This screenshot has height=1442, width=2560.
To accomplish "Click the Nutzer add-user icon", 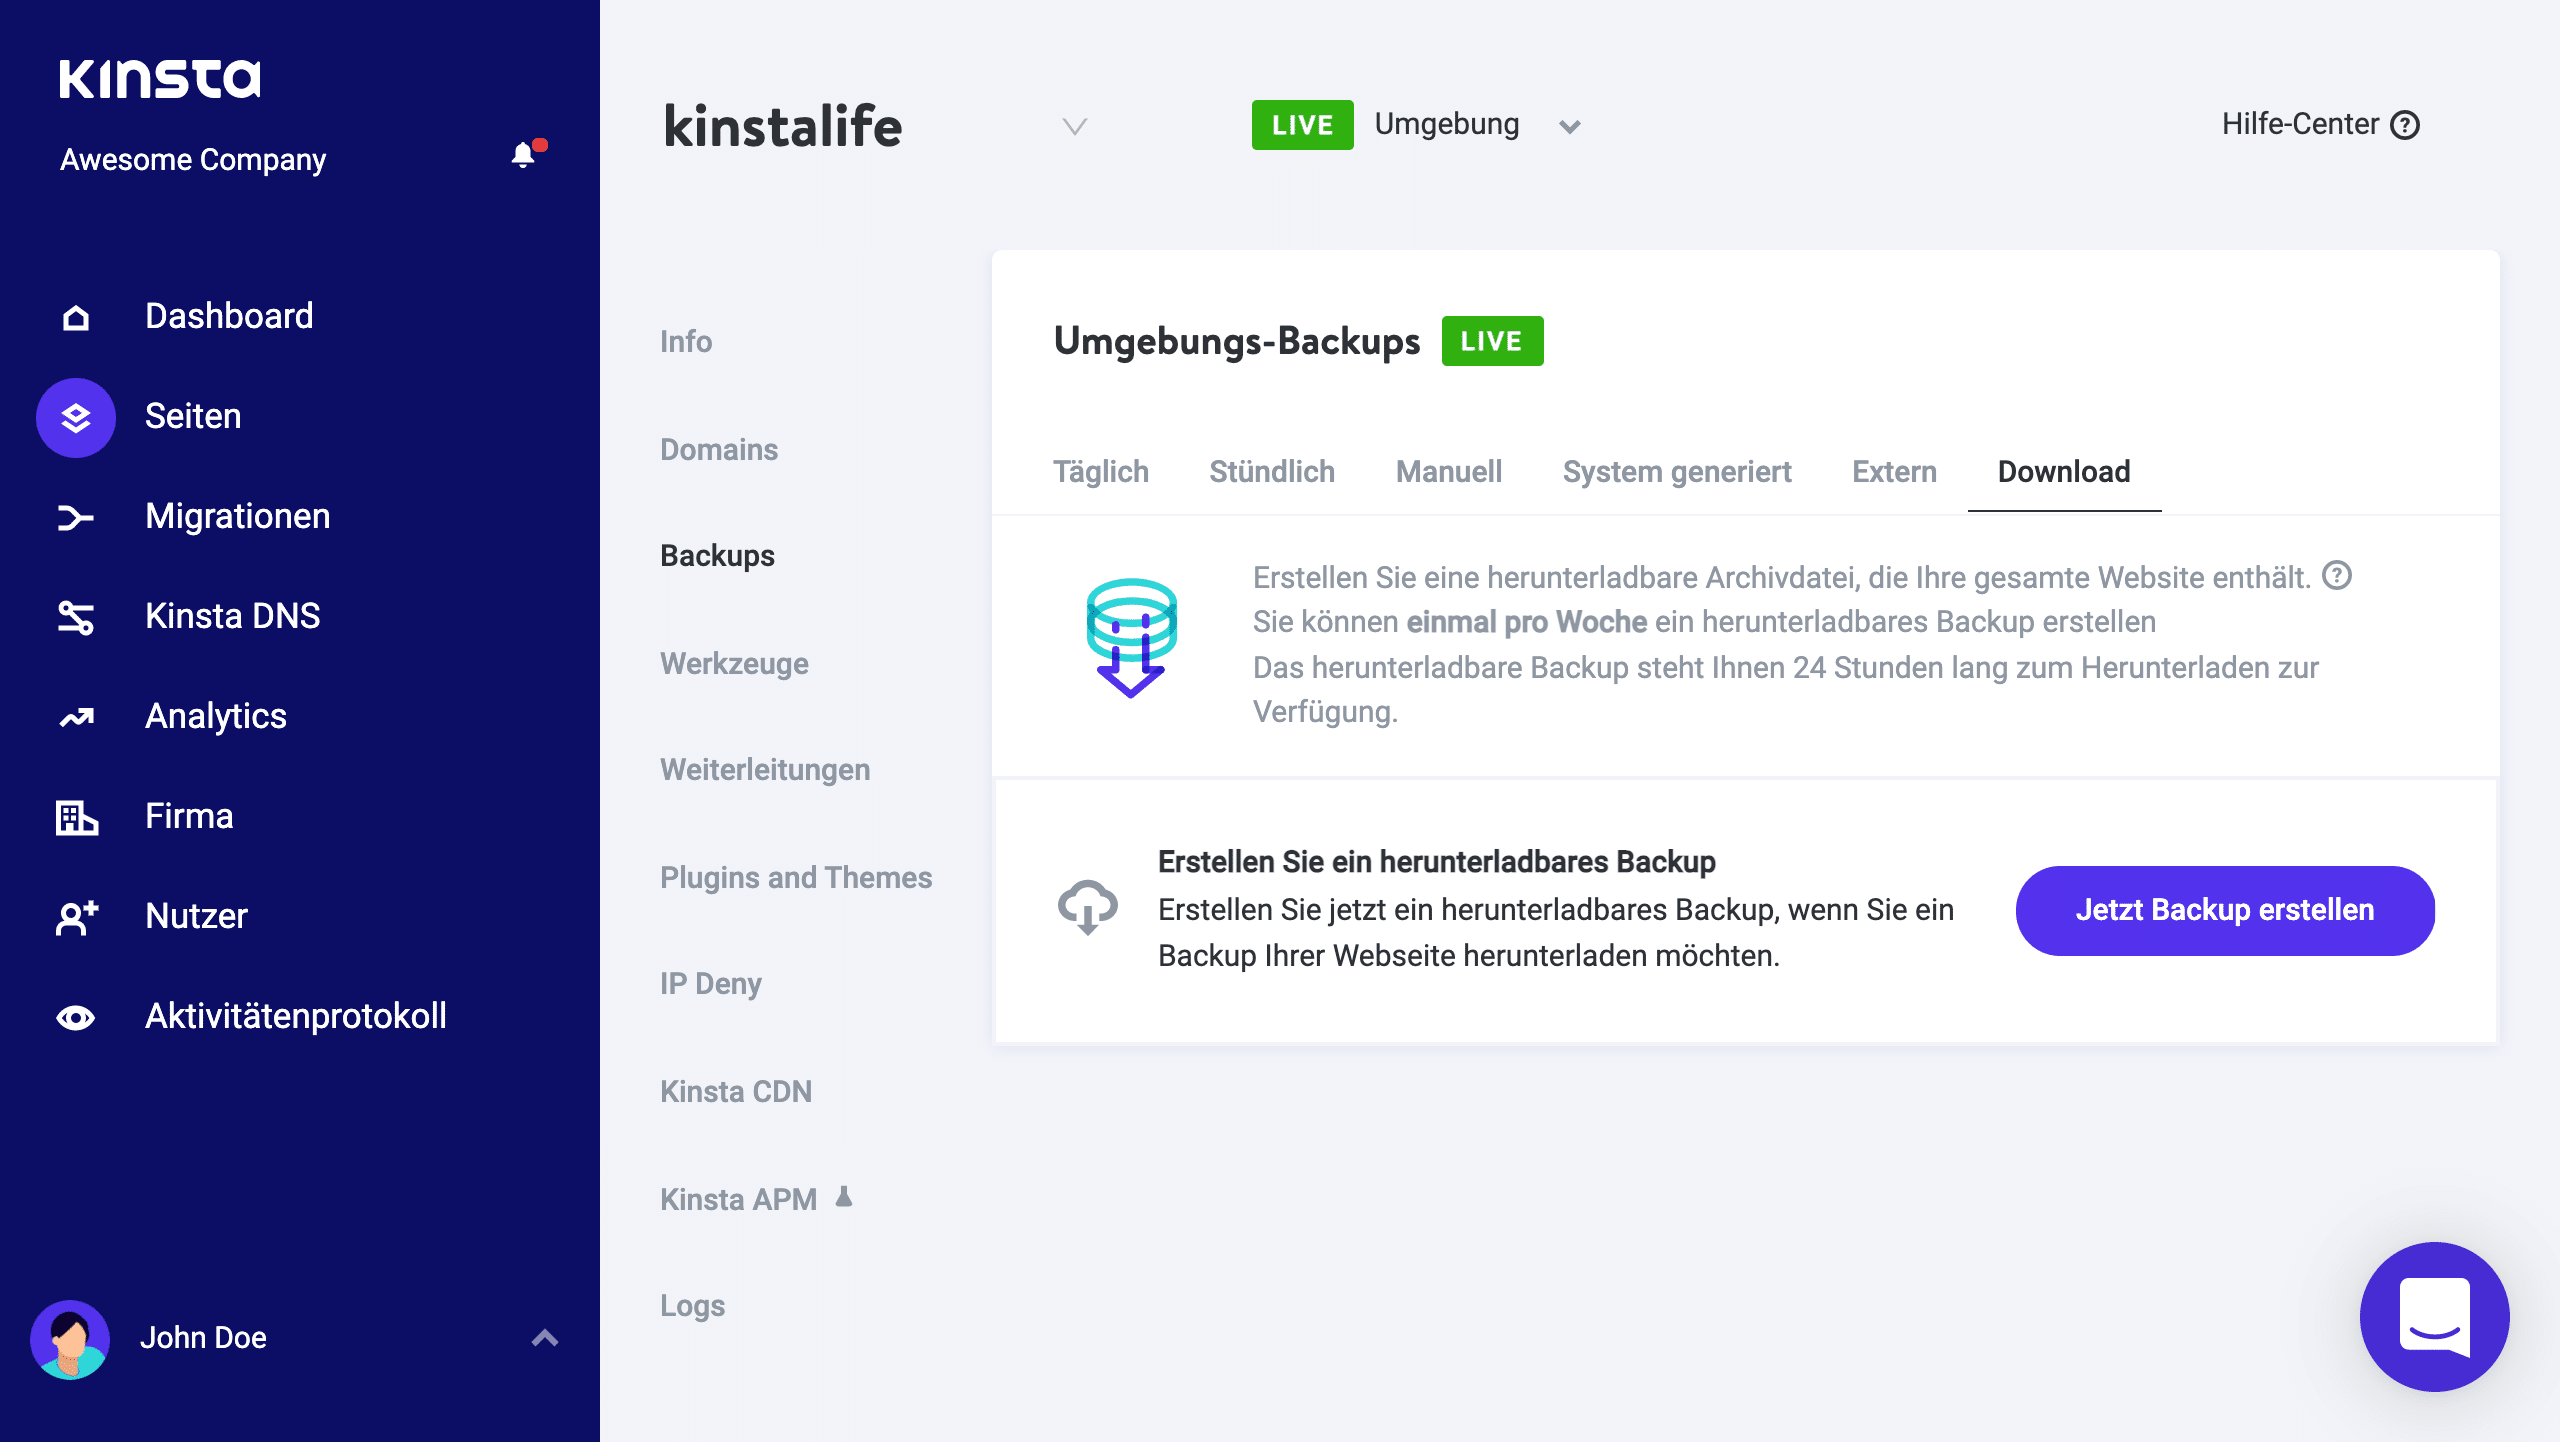I will coord(76,917).
